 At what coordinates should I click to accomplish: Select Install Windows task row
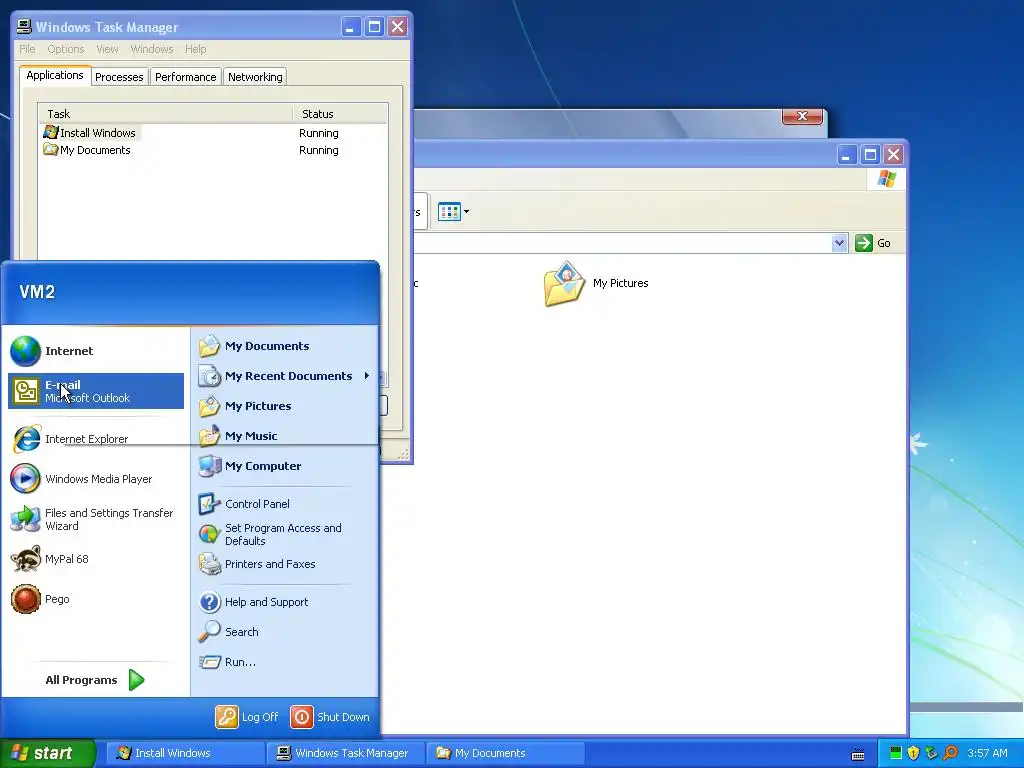213,133
